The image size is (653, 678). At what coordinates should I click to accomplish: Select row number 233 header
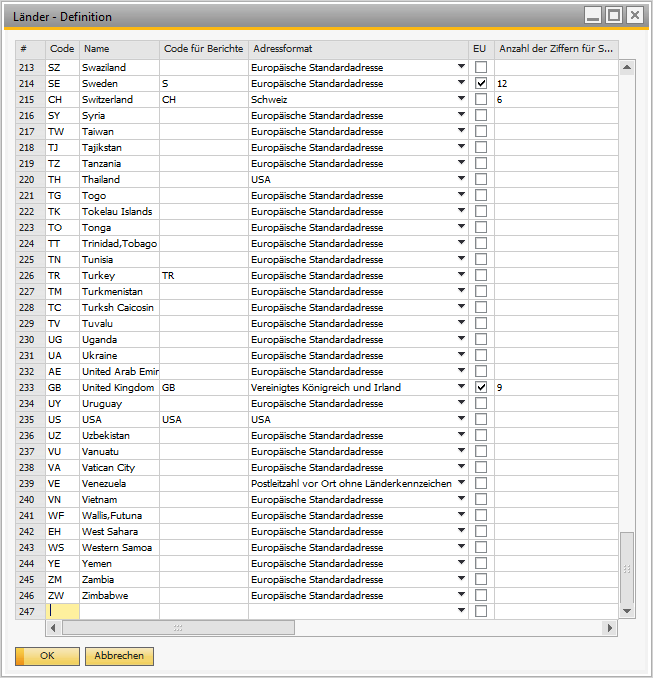pyautogui.click(x=30, y=387)
